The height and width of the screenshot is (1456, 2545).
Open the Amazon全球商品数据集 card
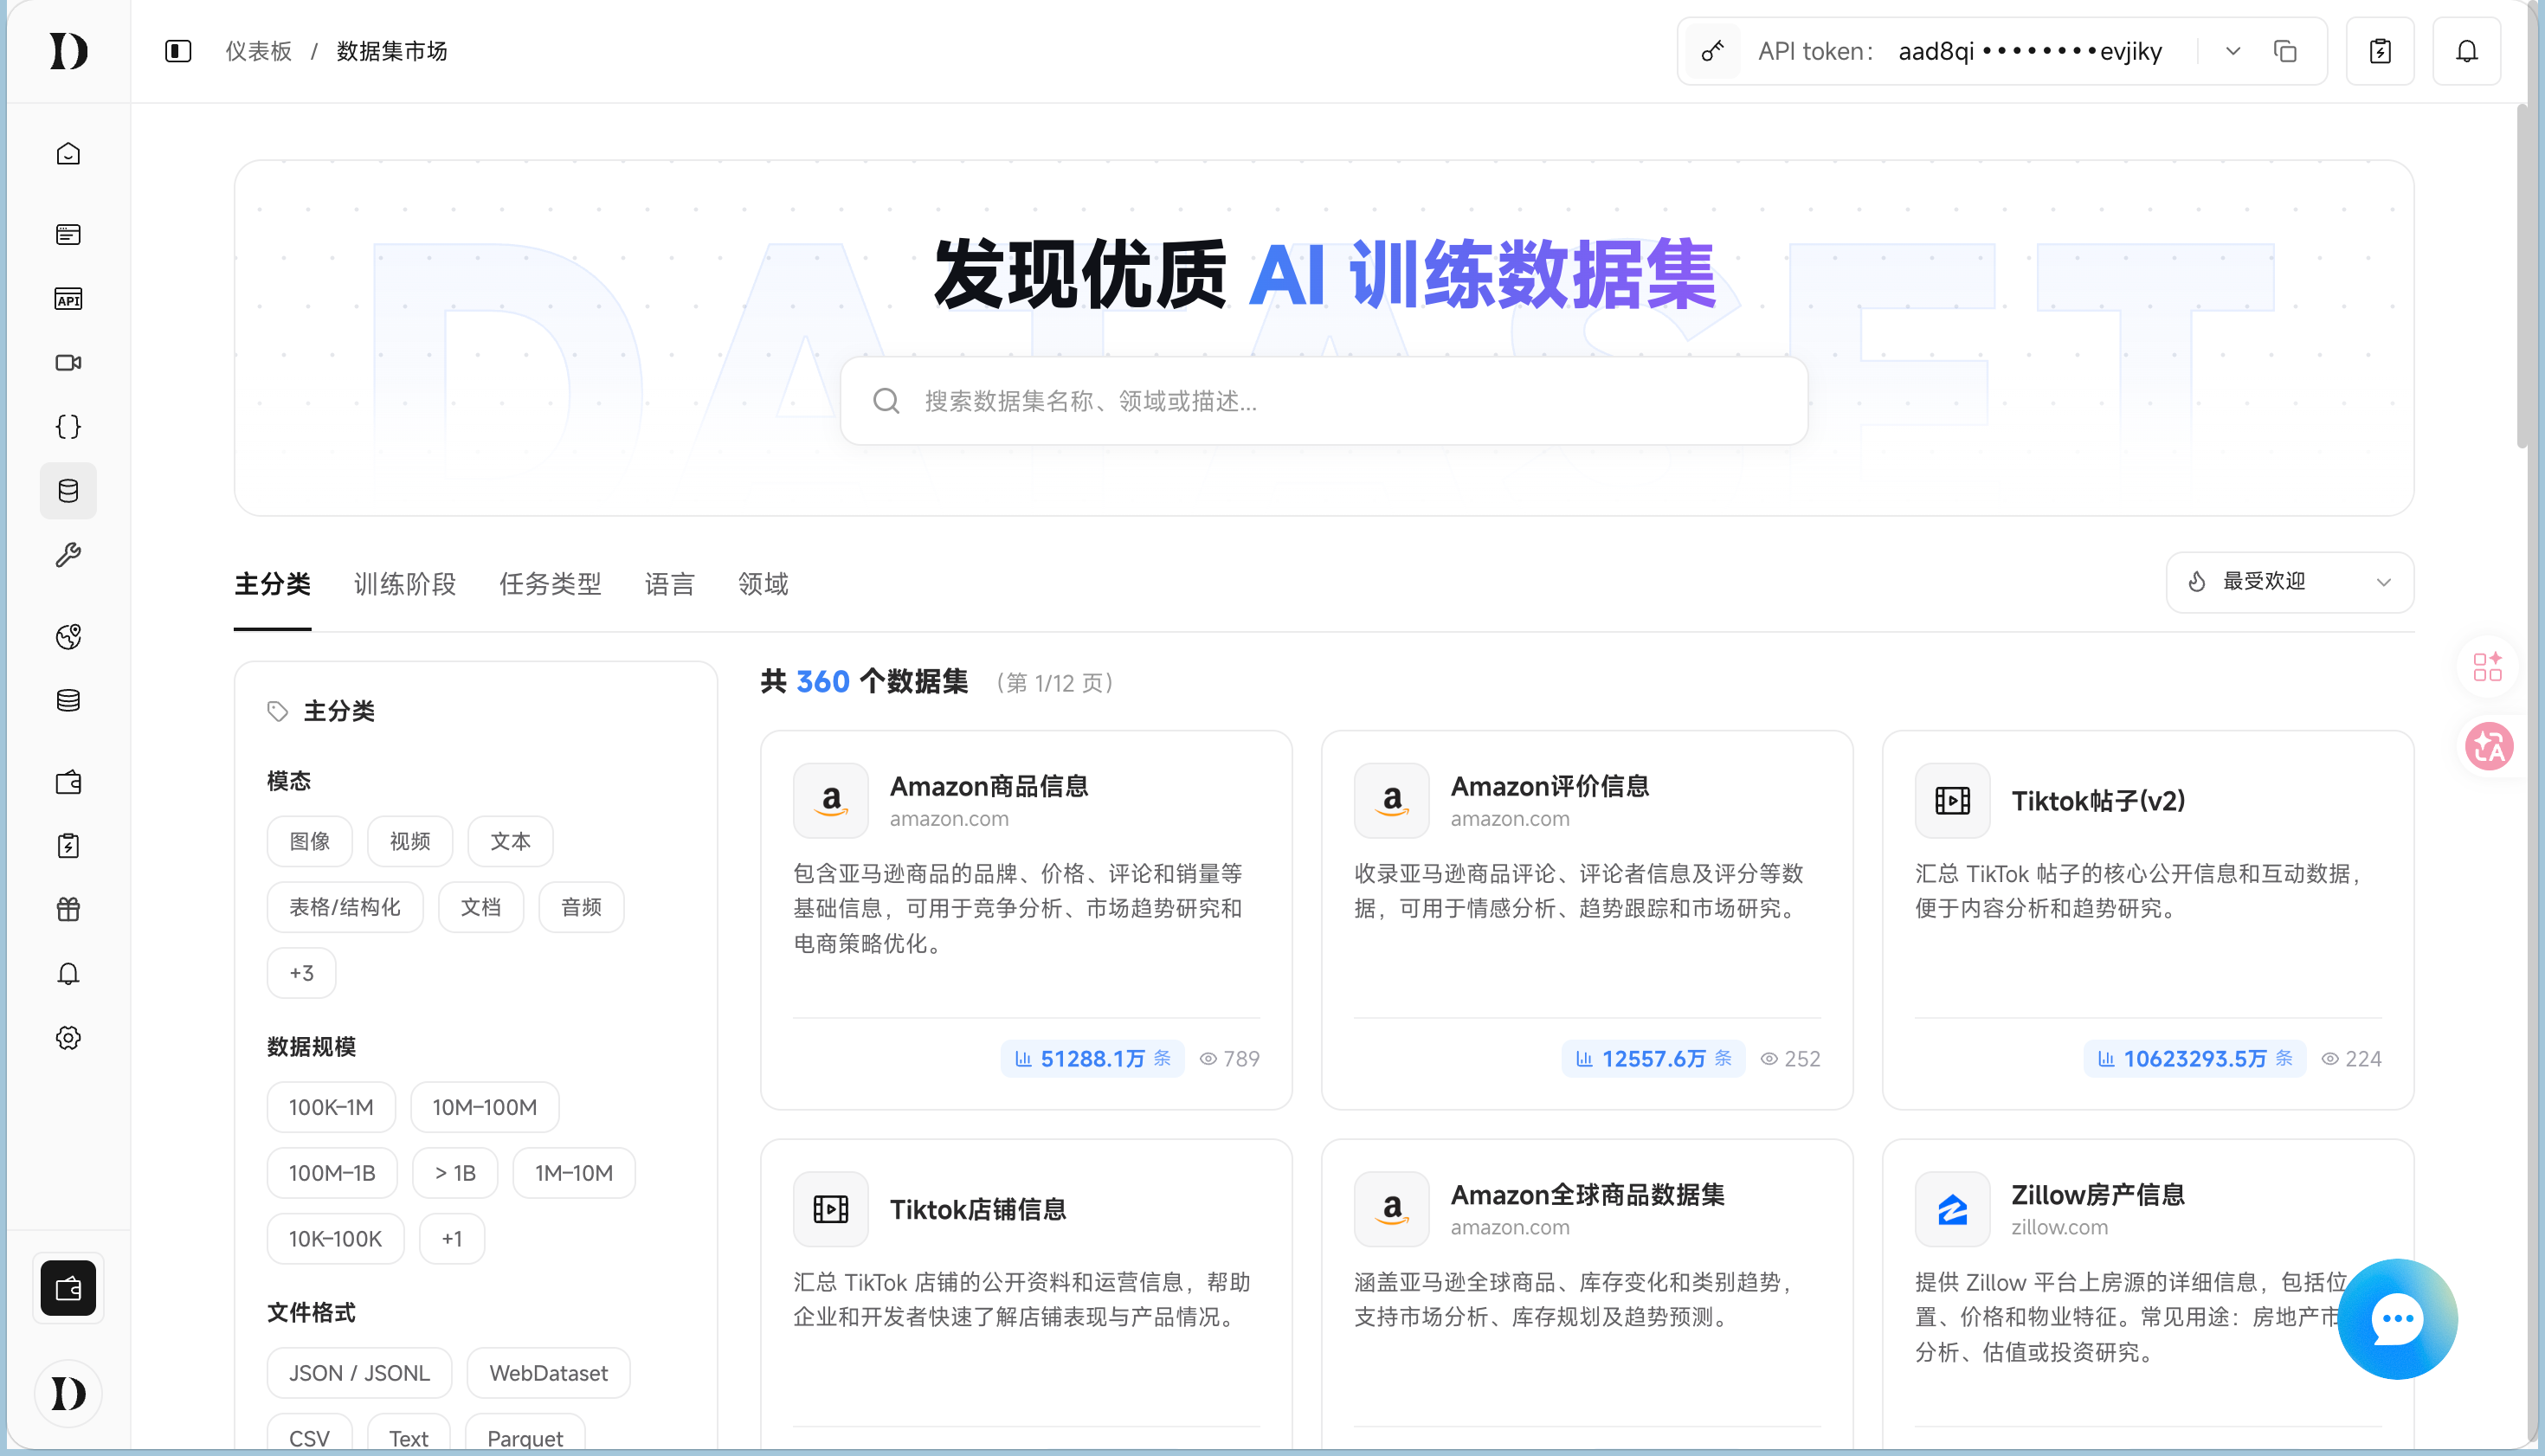(x=1587, y=1294)
